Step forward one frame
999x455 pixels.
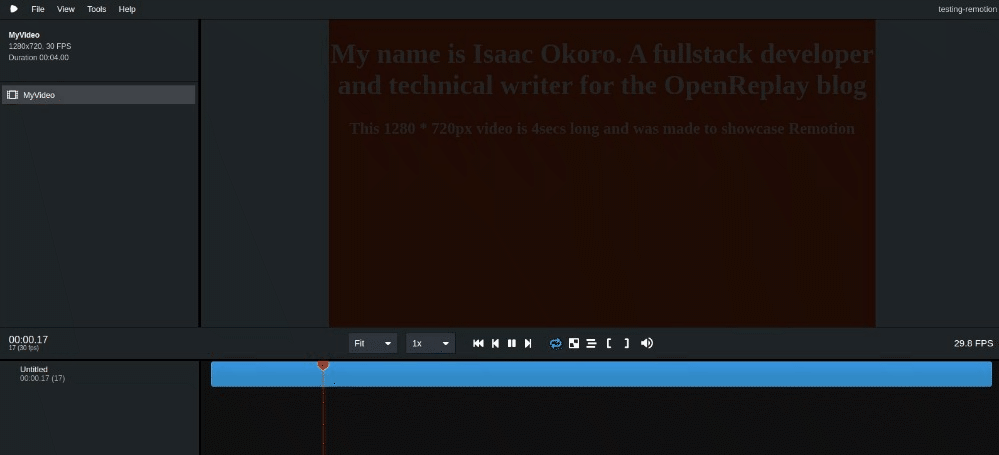[528, 343]
